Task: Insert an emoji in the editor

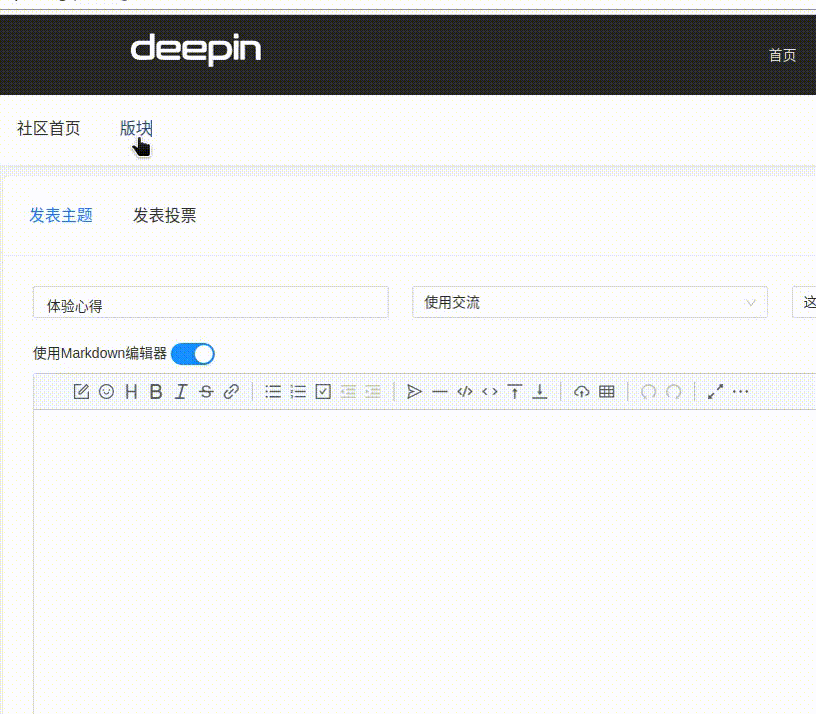Action: 106,391
